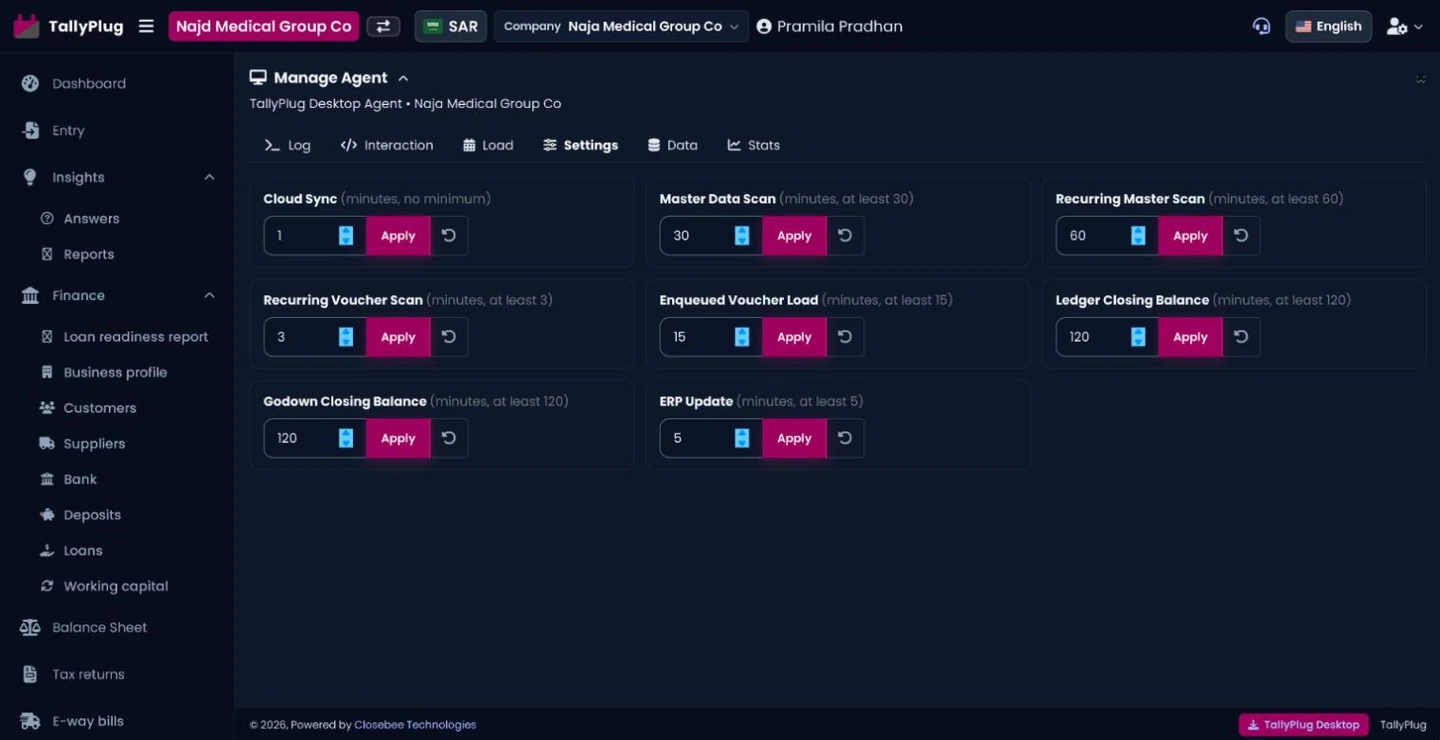Apply the Master Data Scan setting

794,236
